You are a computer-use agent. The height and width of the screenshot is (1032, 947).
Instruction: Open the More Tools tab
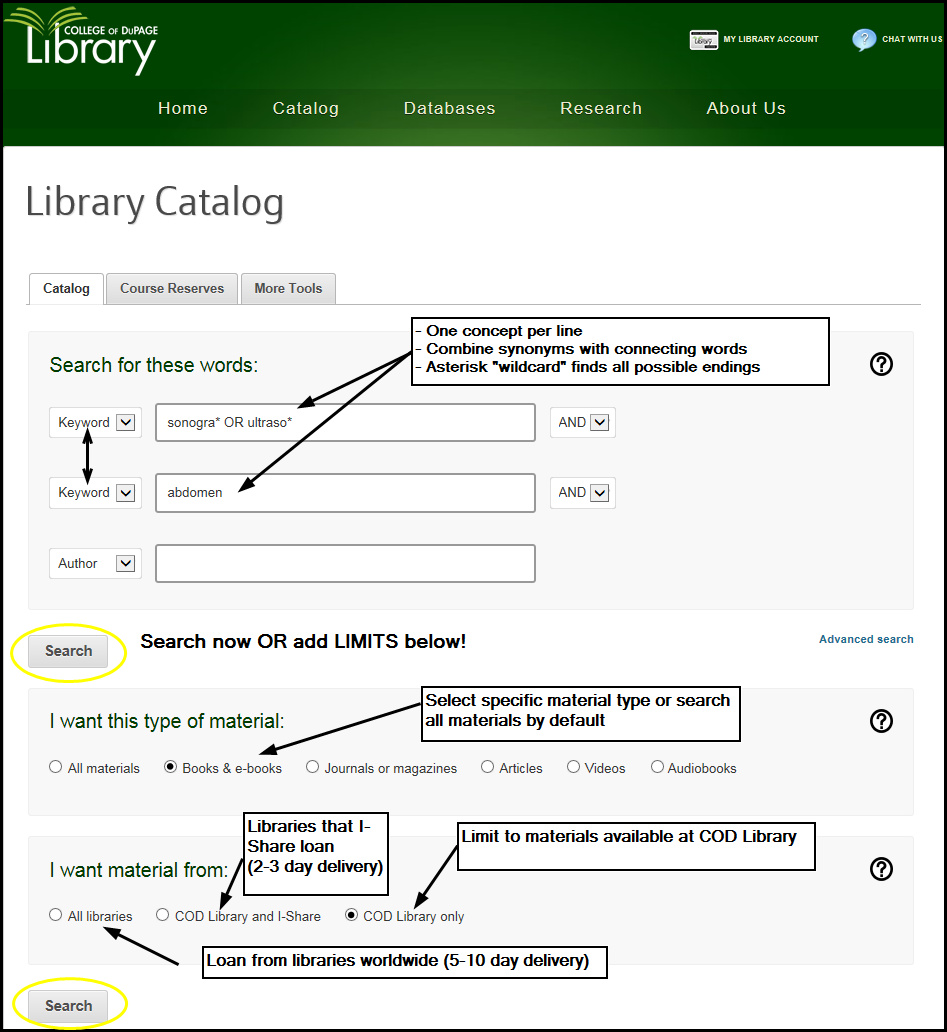click(288, 289)
